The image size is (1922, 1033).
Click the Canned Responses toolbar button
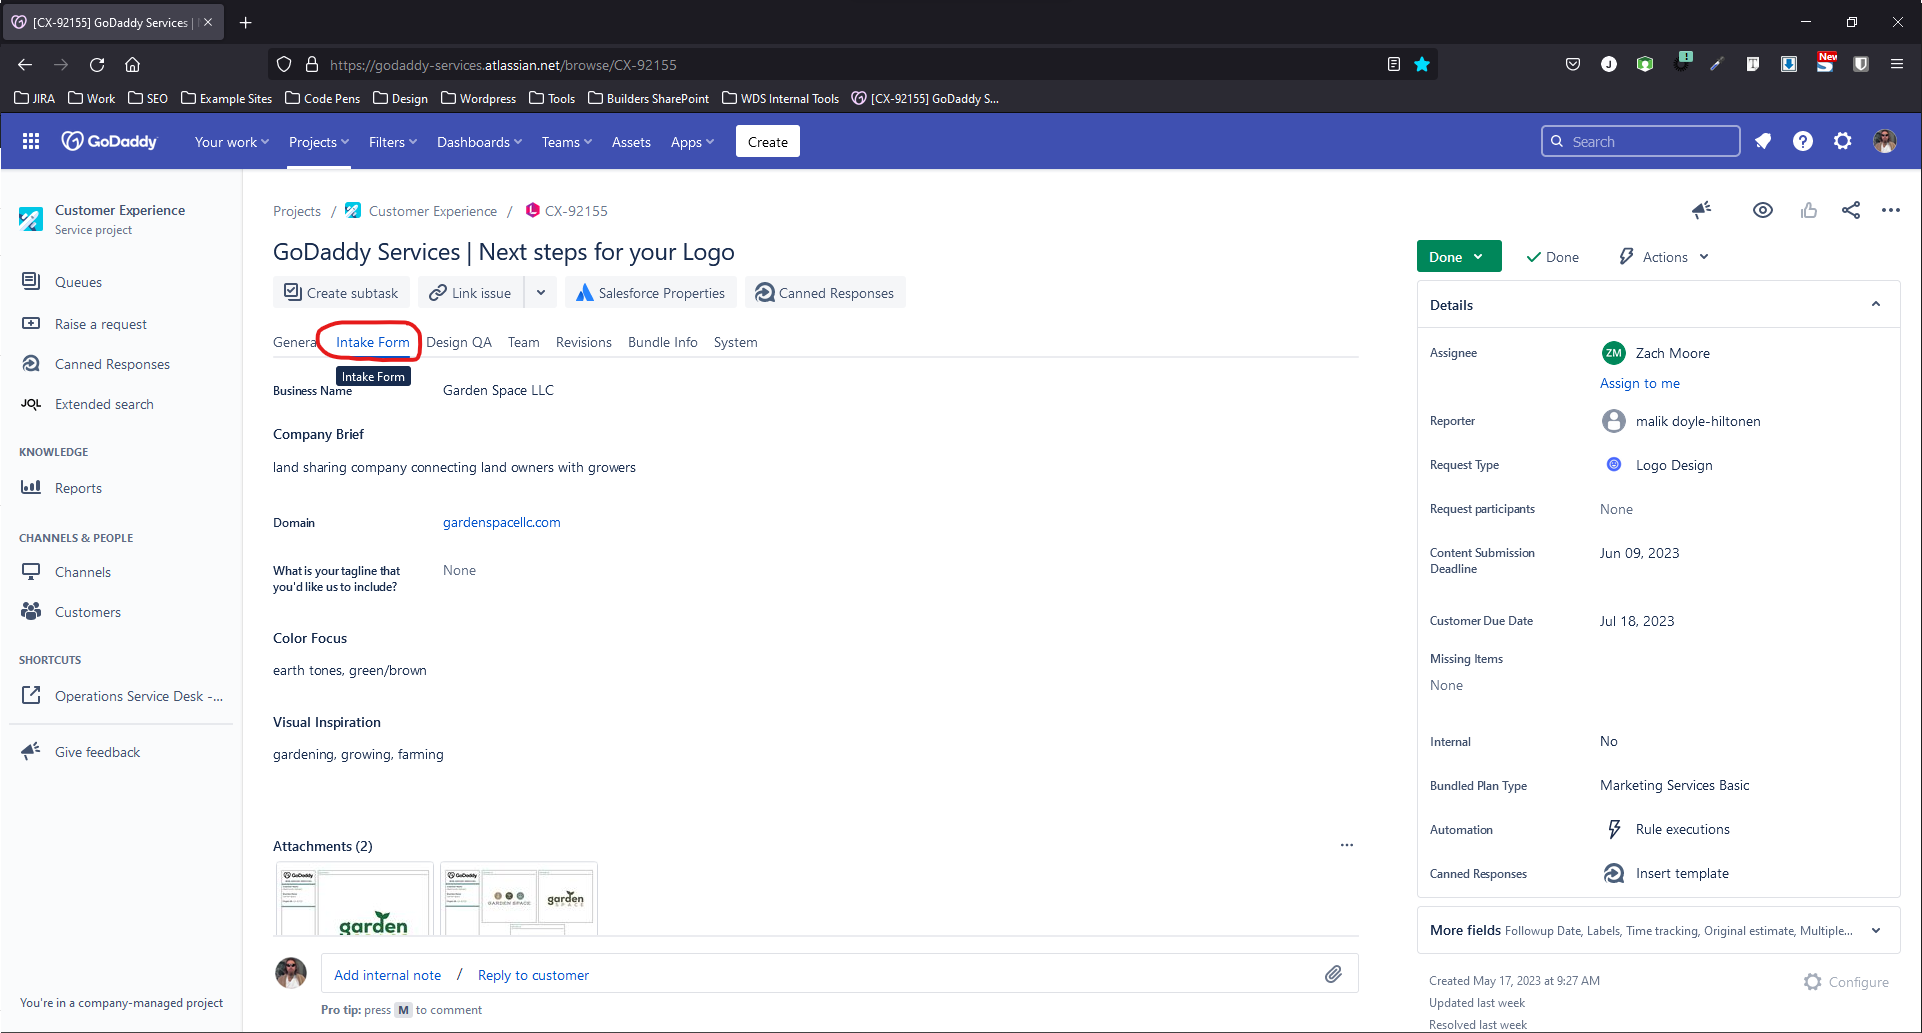click(x=825, y=293)
